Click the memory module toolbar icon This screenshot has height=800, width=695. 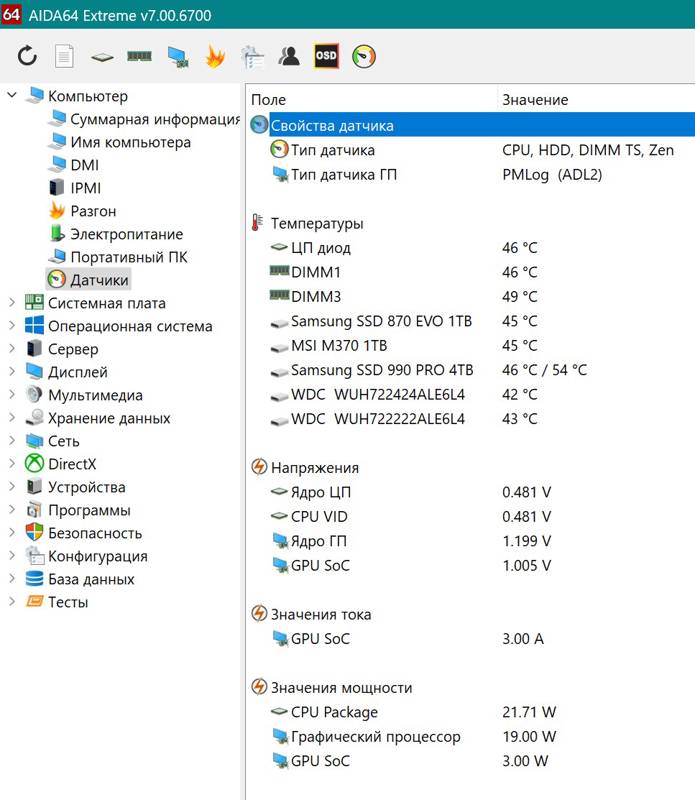139,57
